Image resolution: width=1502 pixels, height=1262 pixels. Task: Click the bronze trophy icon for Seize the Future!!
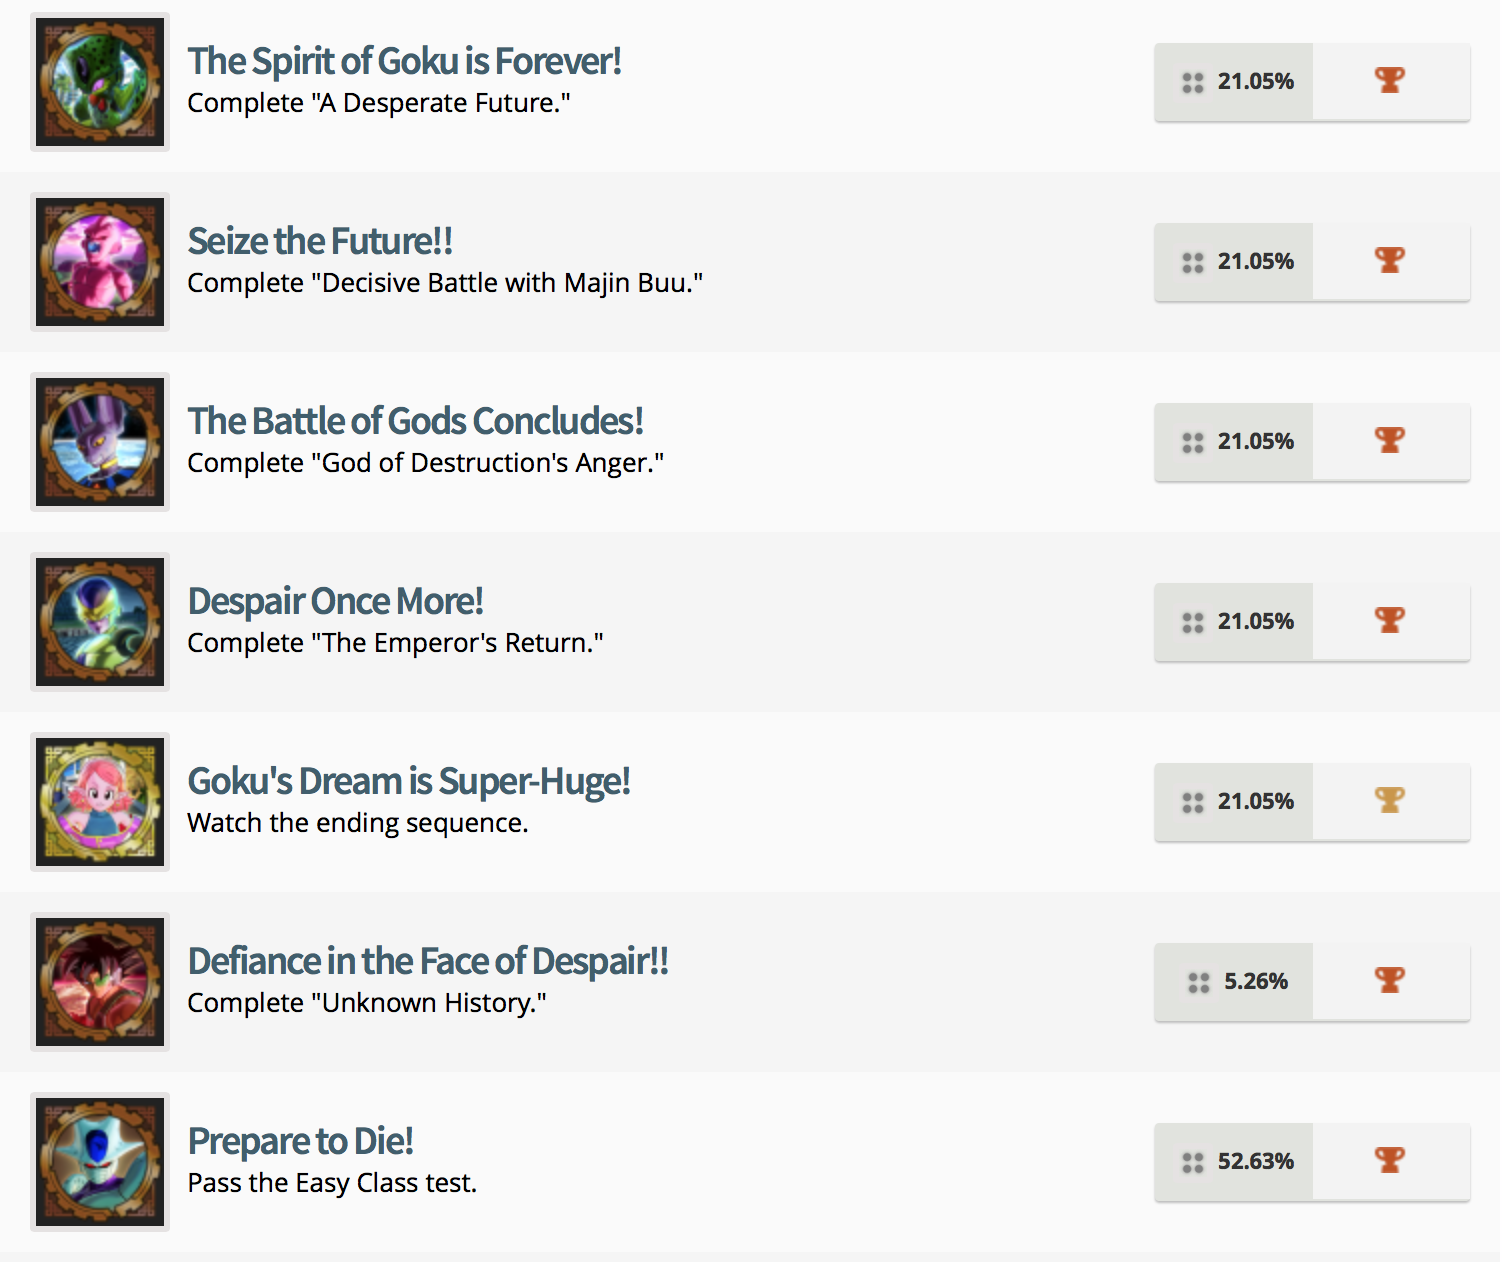click(1390, 260)
